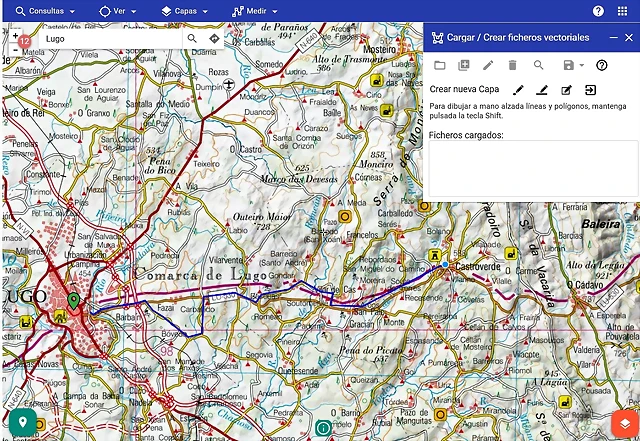Click the yellow circle icon near Manguitas
The width and height of the screenshot is (640, 441).
coord(440,414)
